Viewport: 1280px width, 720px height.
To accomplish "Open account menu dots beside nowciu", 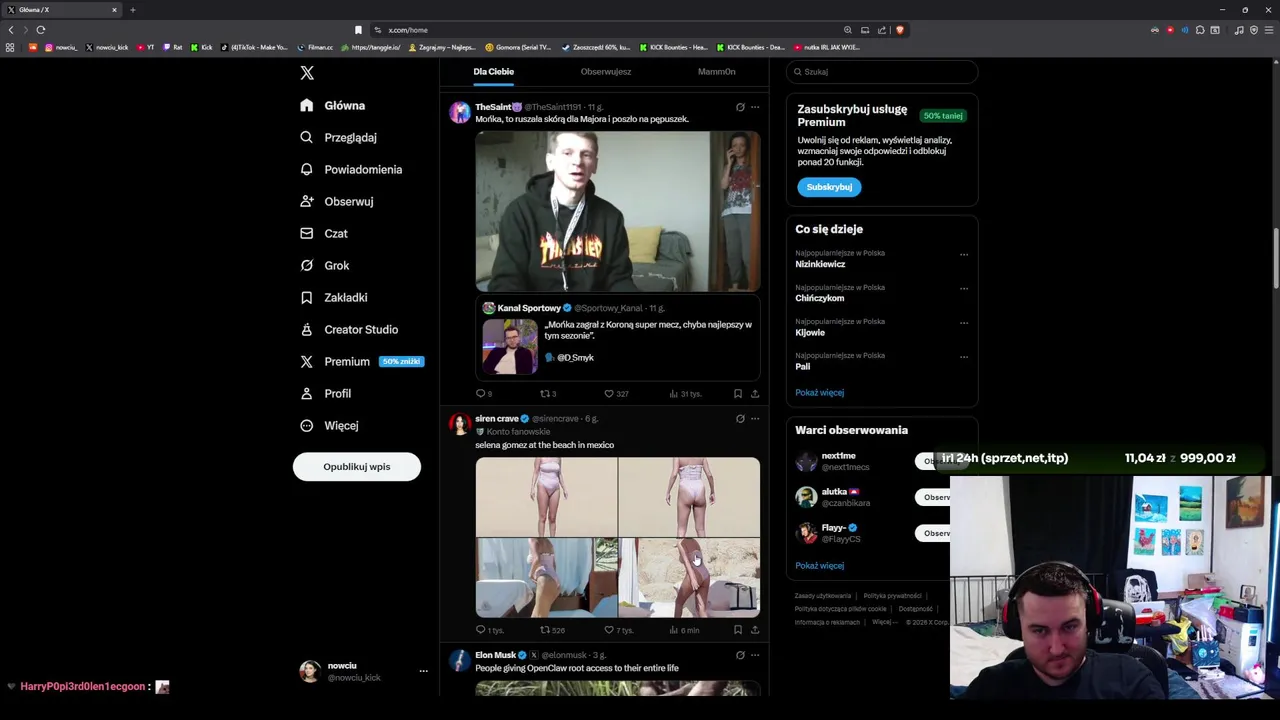I will point(423,671).
